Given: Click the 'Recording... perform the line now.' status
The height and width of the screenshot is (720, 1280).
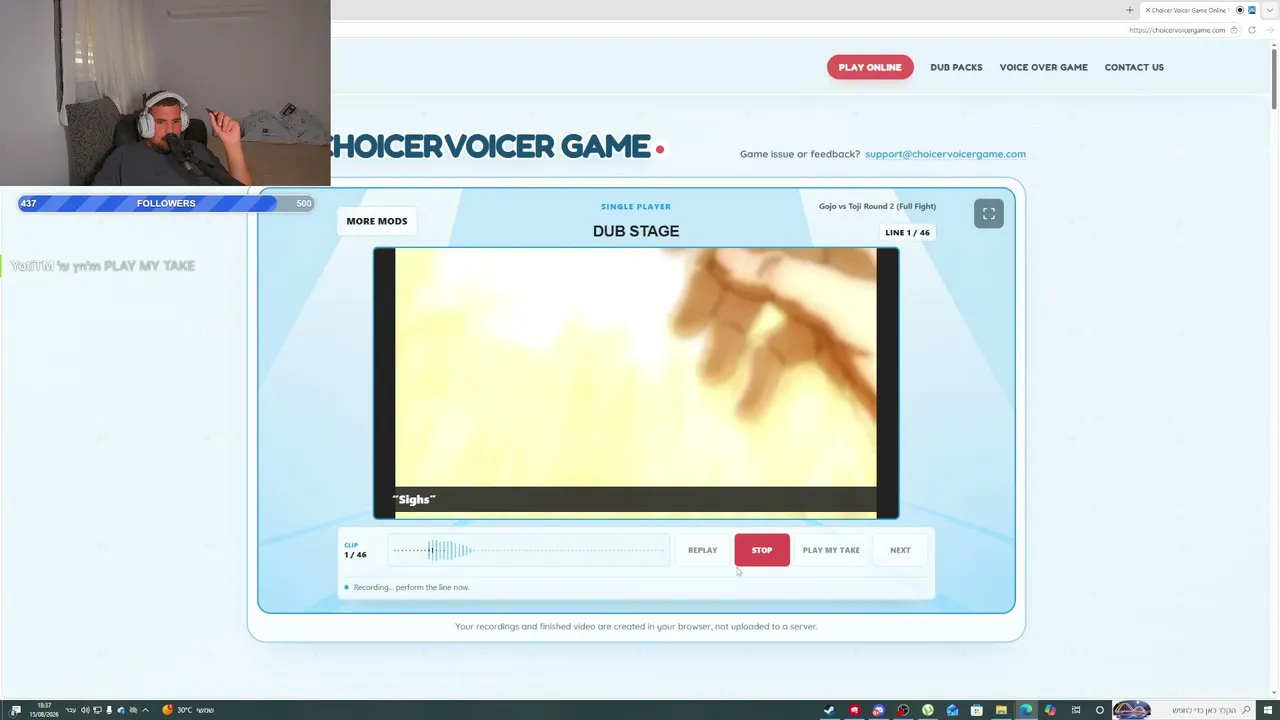Looking at the screenshot, I should [x=411, y=587].
